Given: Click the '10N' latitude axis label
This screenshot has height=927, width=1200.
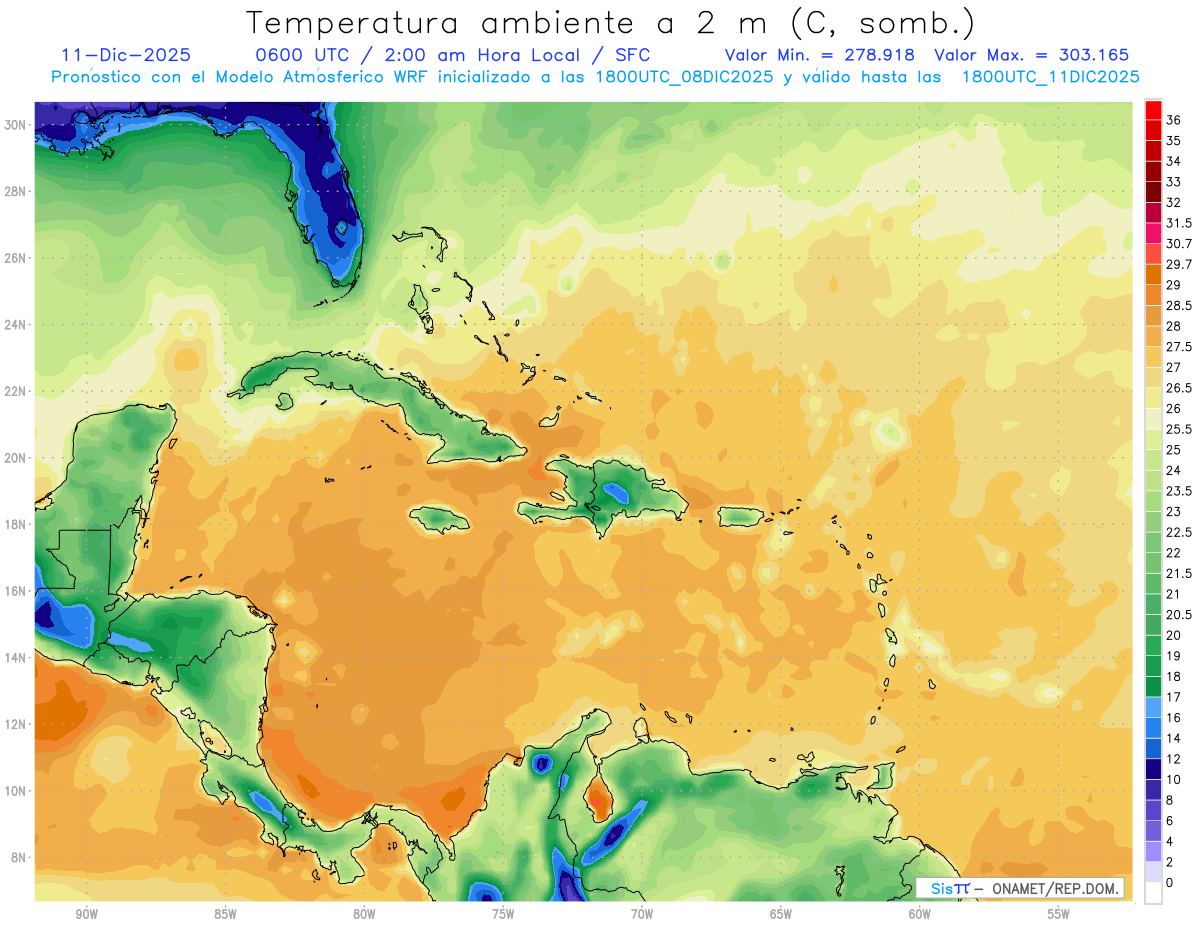Looking at the screenshot, I should click(x=17, y=791).
